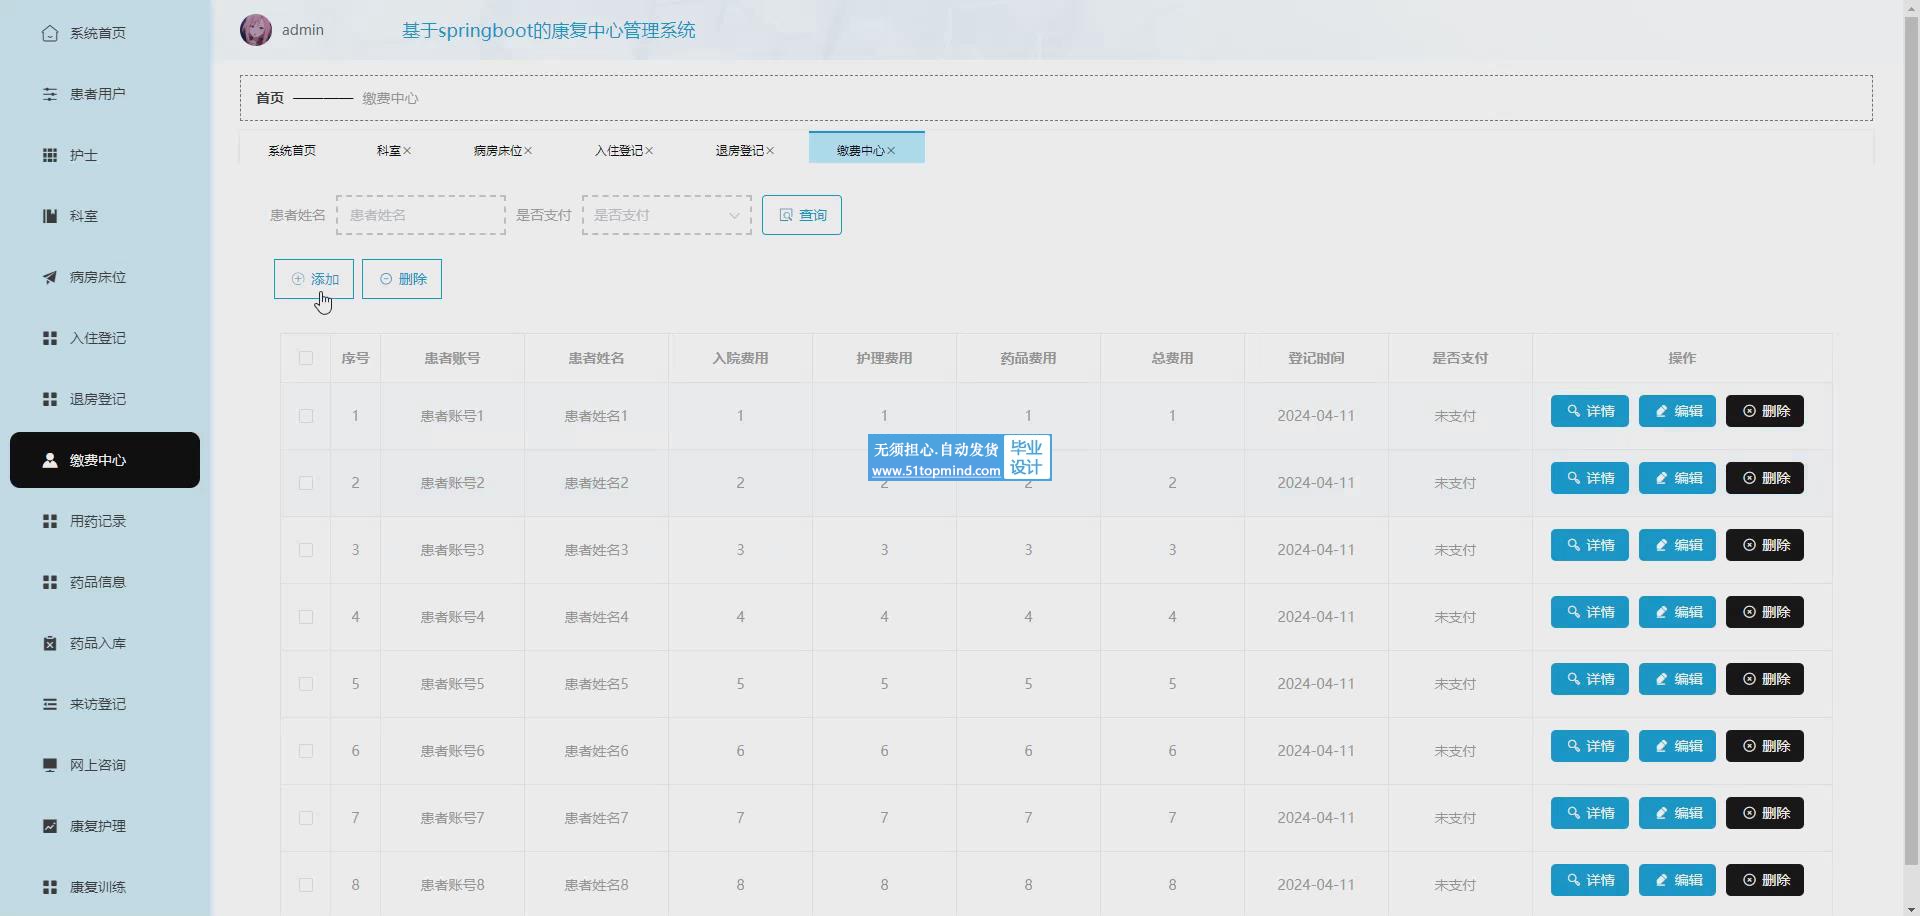Click the admin avatar picture
Screen dimensions: 1920x916
[x=256, y=30]
